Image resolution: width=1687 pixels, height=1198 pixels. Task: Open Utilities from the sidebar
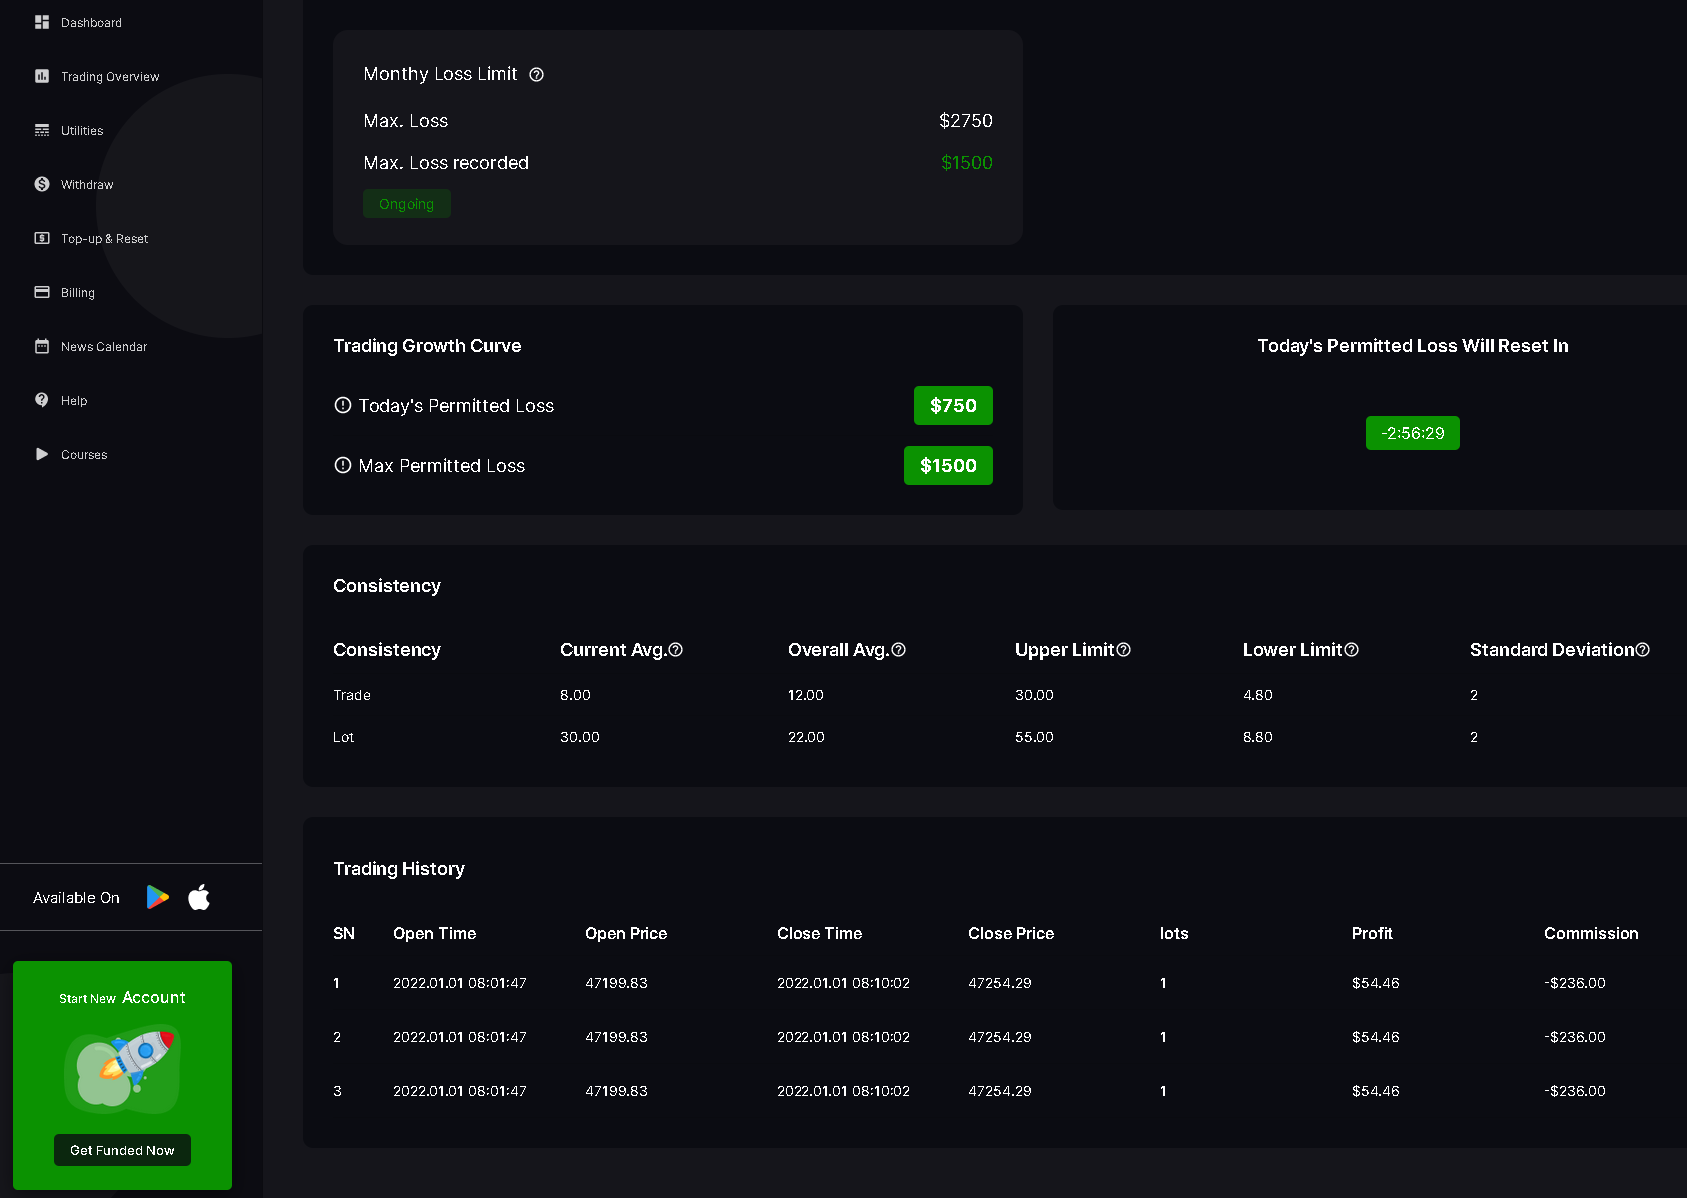pyautogui.click(x=81, y=131)
